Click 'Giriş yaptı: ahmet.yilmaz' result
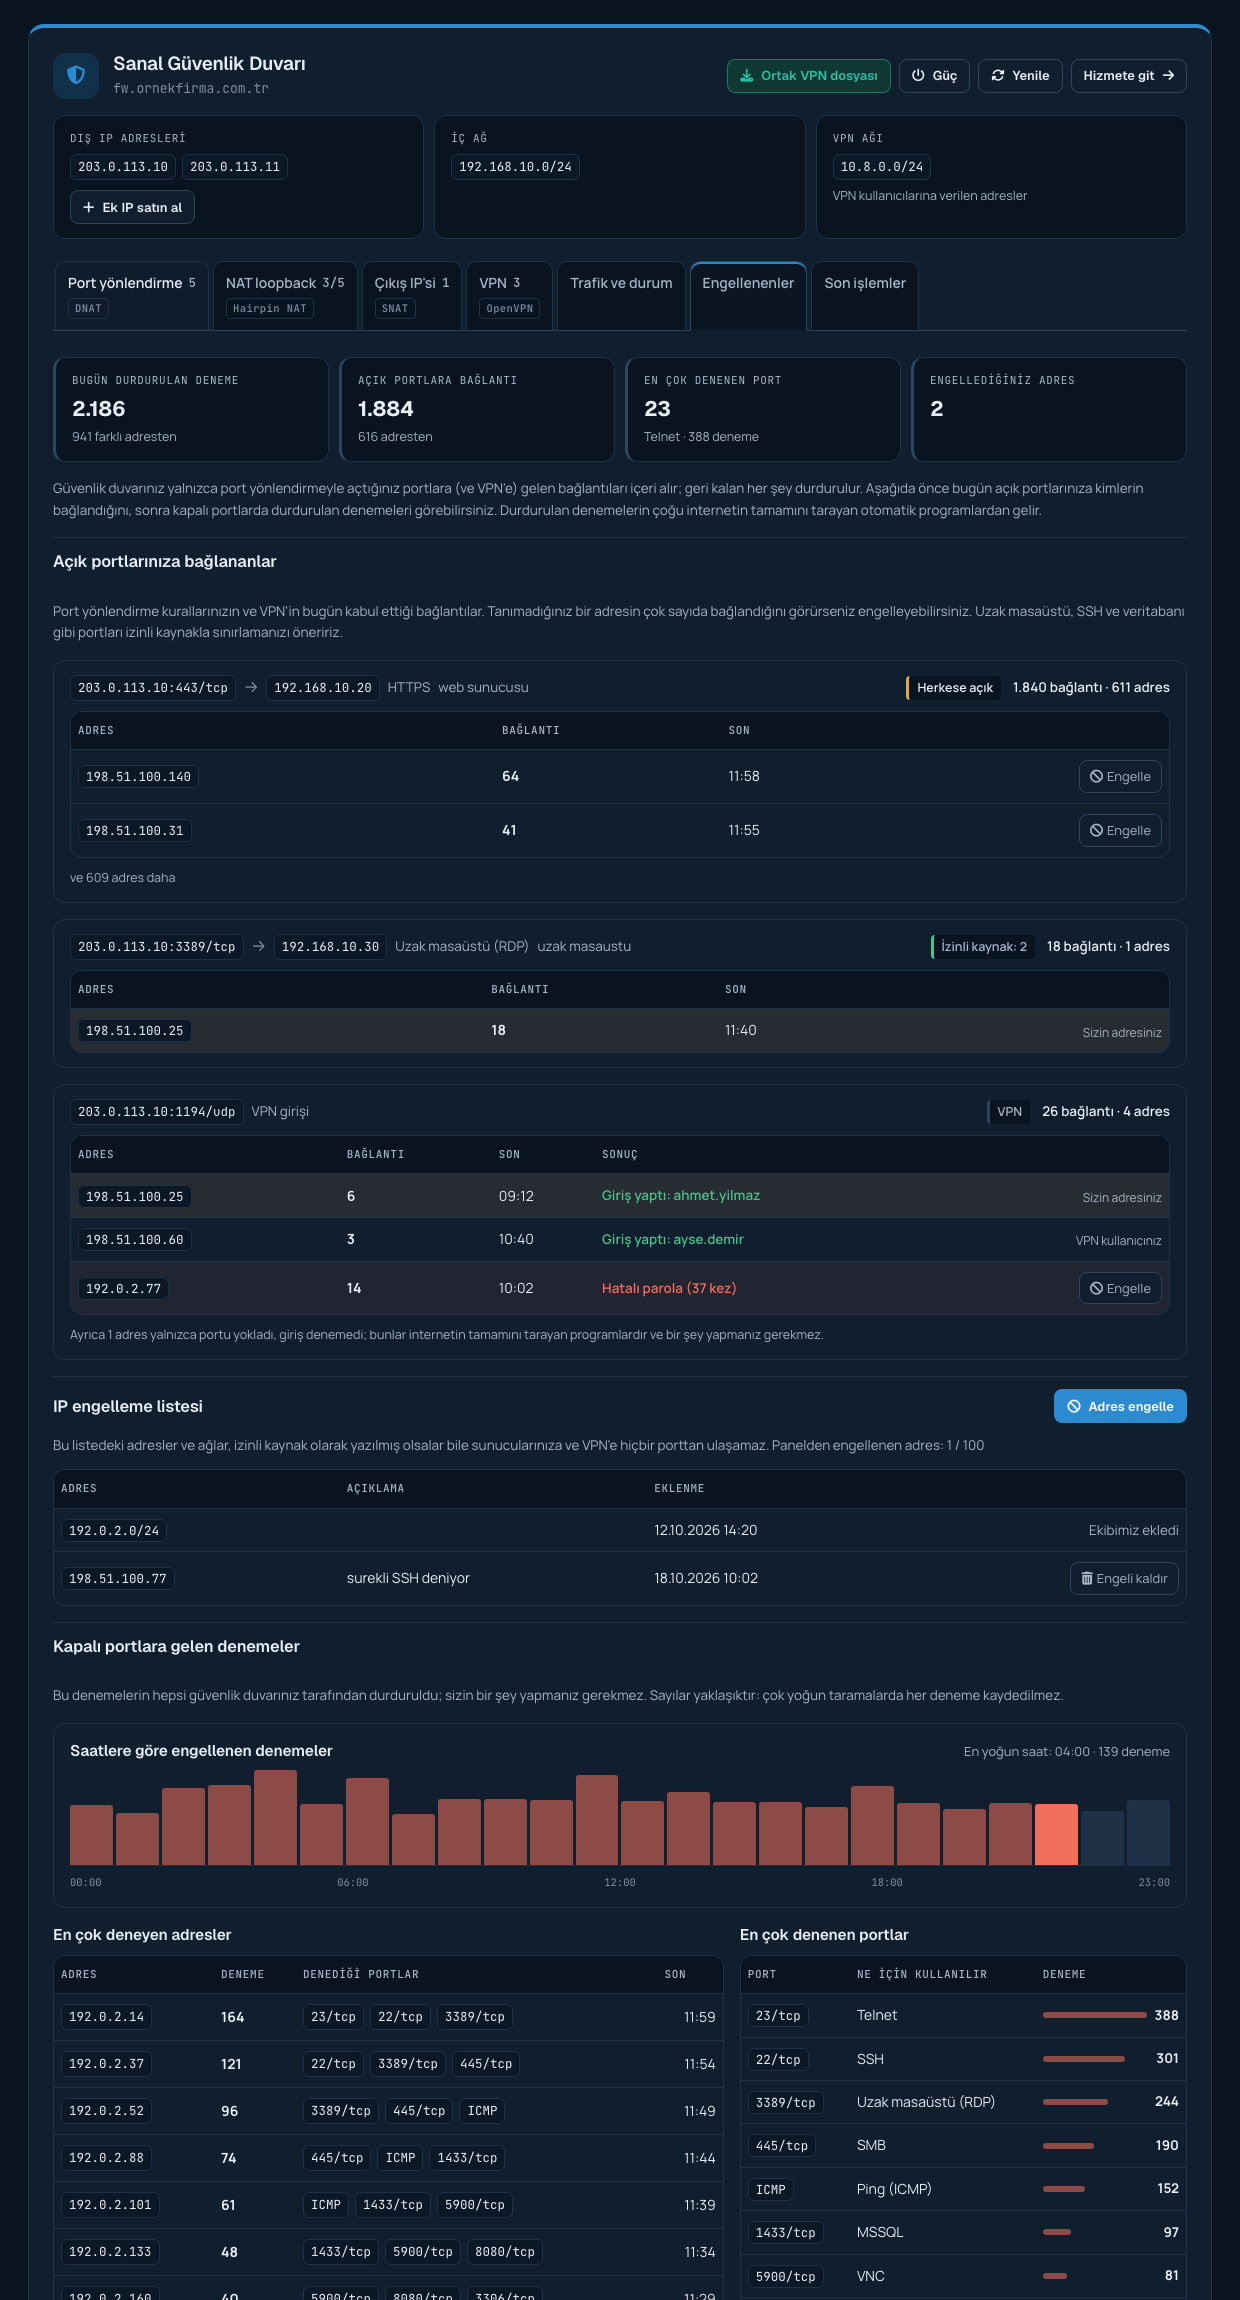This screenshot has width=1240, height=2300. click(x=681, y=1196)
